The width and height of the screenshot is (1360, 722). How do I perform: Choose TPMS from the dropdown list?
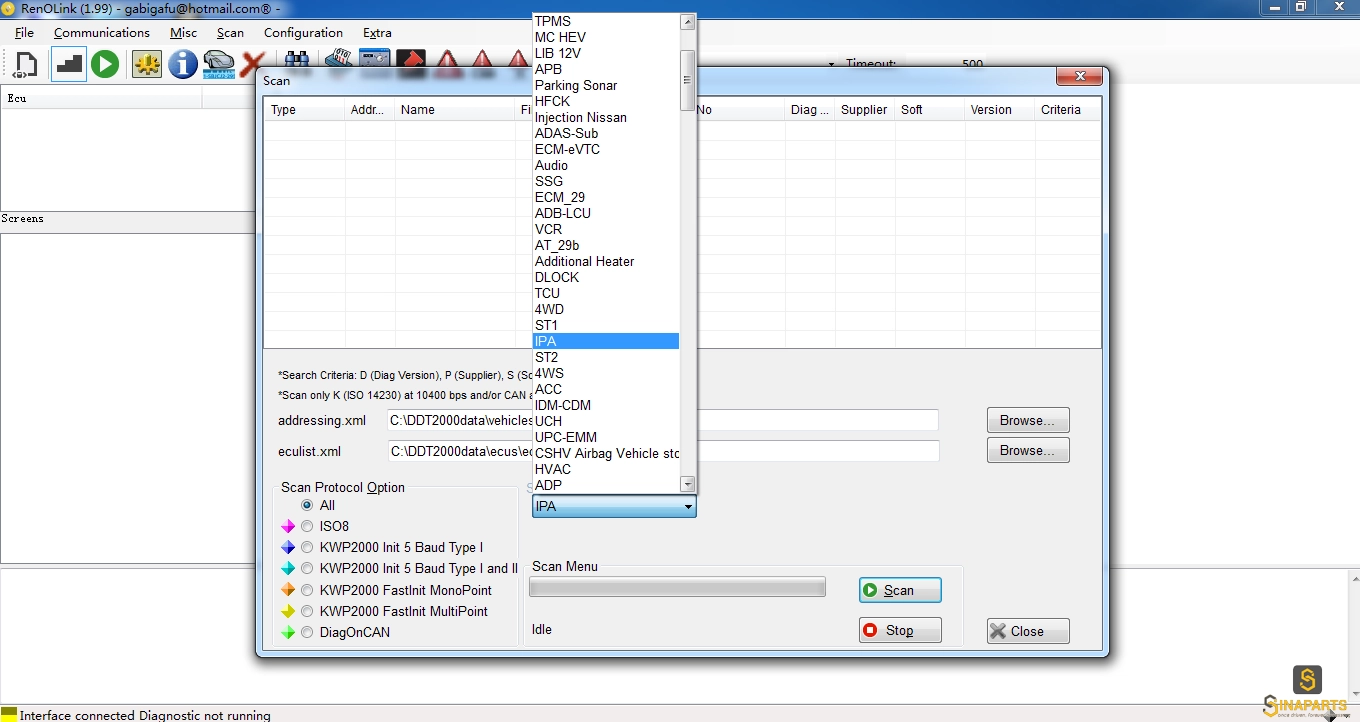click(x=606, y=21)
